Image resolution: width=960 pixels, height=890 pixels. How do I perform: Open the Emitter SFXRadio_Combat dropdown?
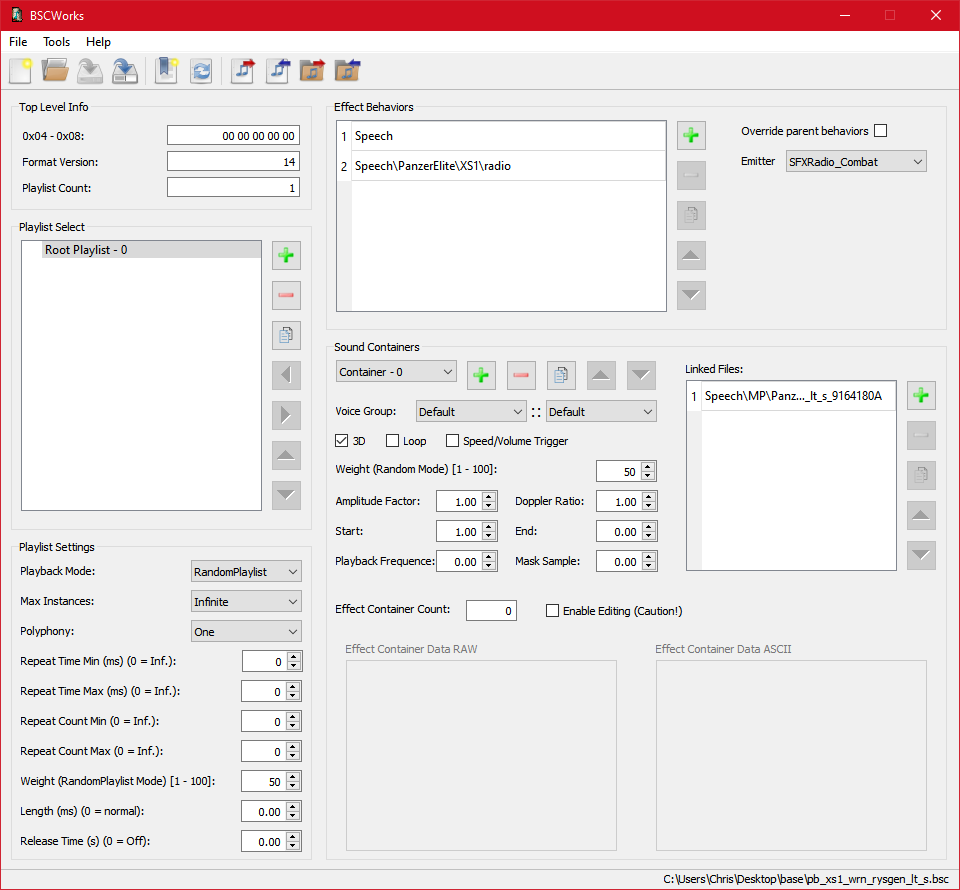(856, 162)
